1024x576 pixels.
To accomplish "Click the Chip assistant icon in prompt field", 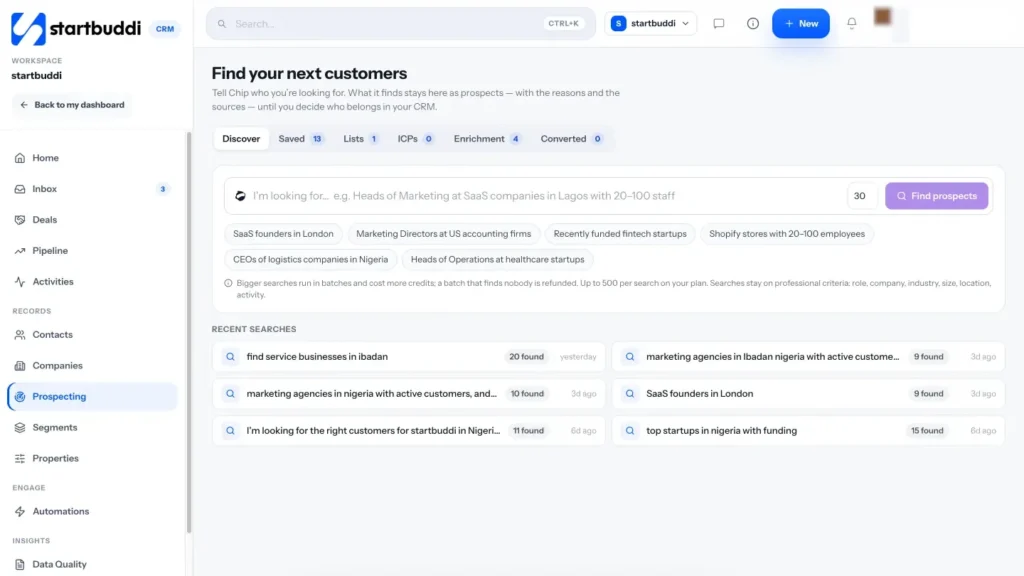I will click(x=240, y=196).
